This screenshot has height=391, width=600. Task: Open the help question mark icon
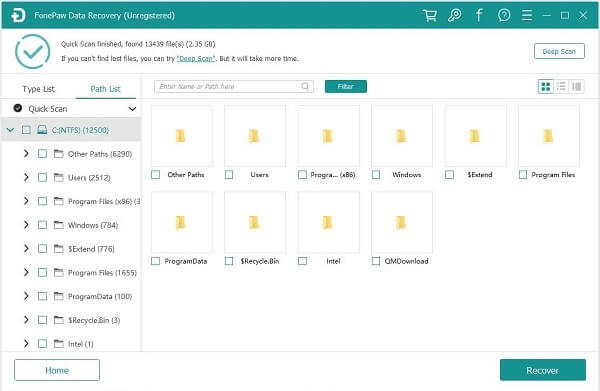pyautogui.click(x=504, y=15)
